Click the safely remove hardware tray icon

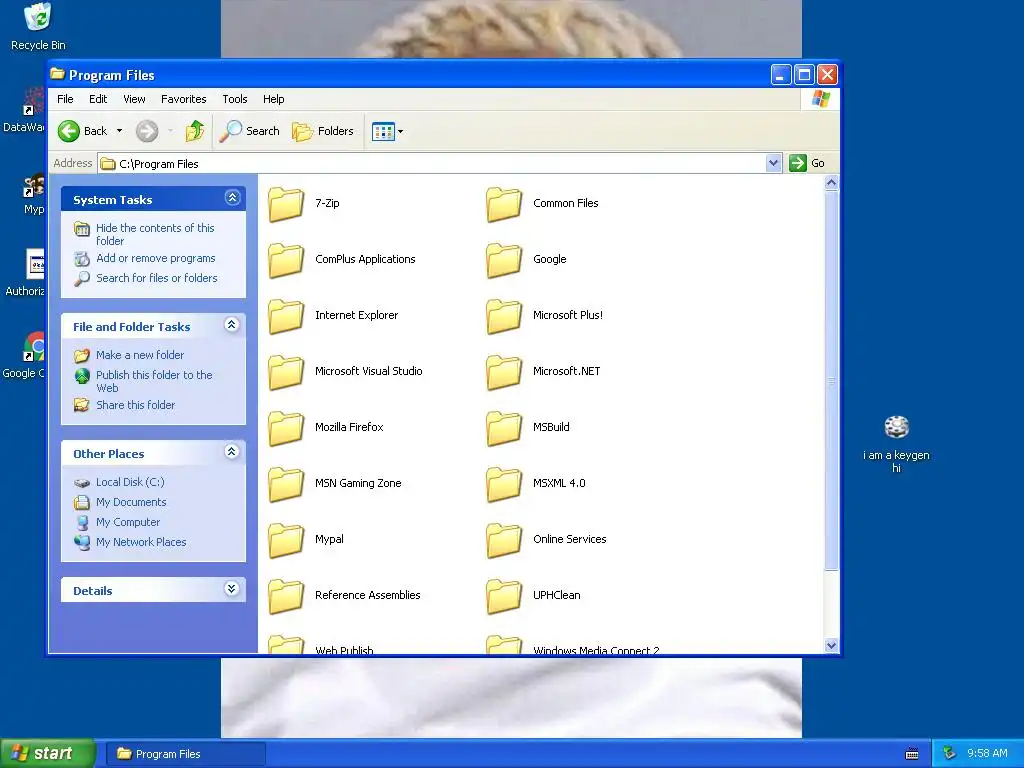click(x=950, y=754)
